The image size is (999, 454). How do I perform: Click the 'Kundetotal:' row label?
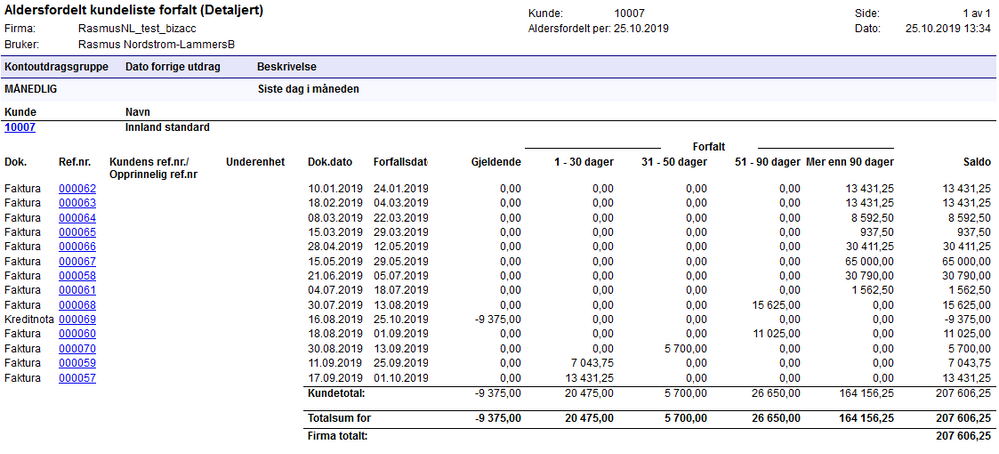tap(336, 394)
